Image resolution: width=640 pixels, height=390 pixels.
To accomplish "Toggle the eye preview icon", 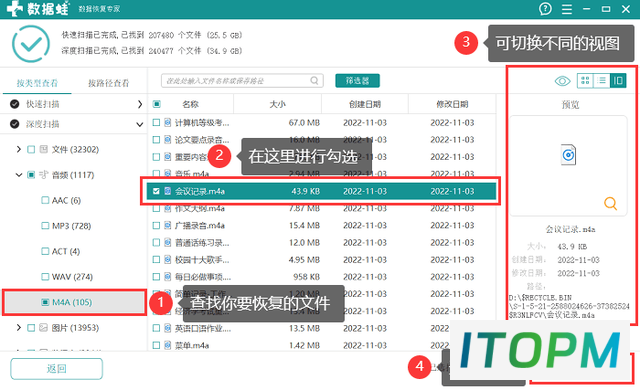I will click(x=562, y=81).
